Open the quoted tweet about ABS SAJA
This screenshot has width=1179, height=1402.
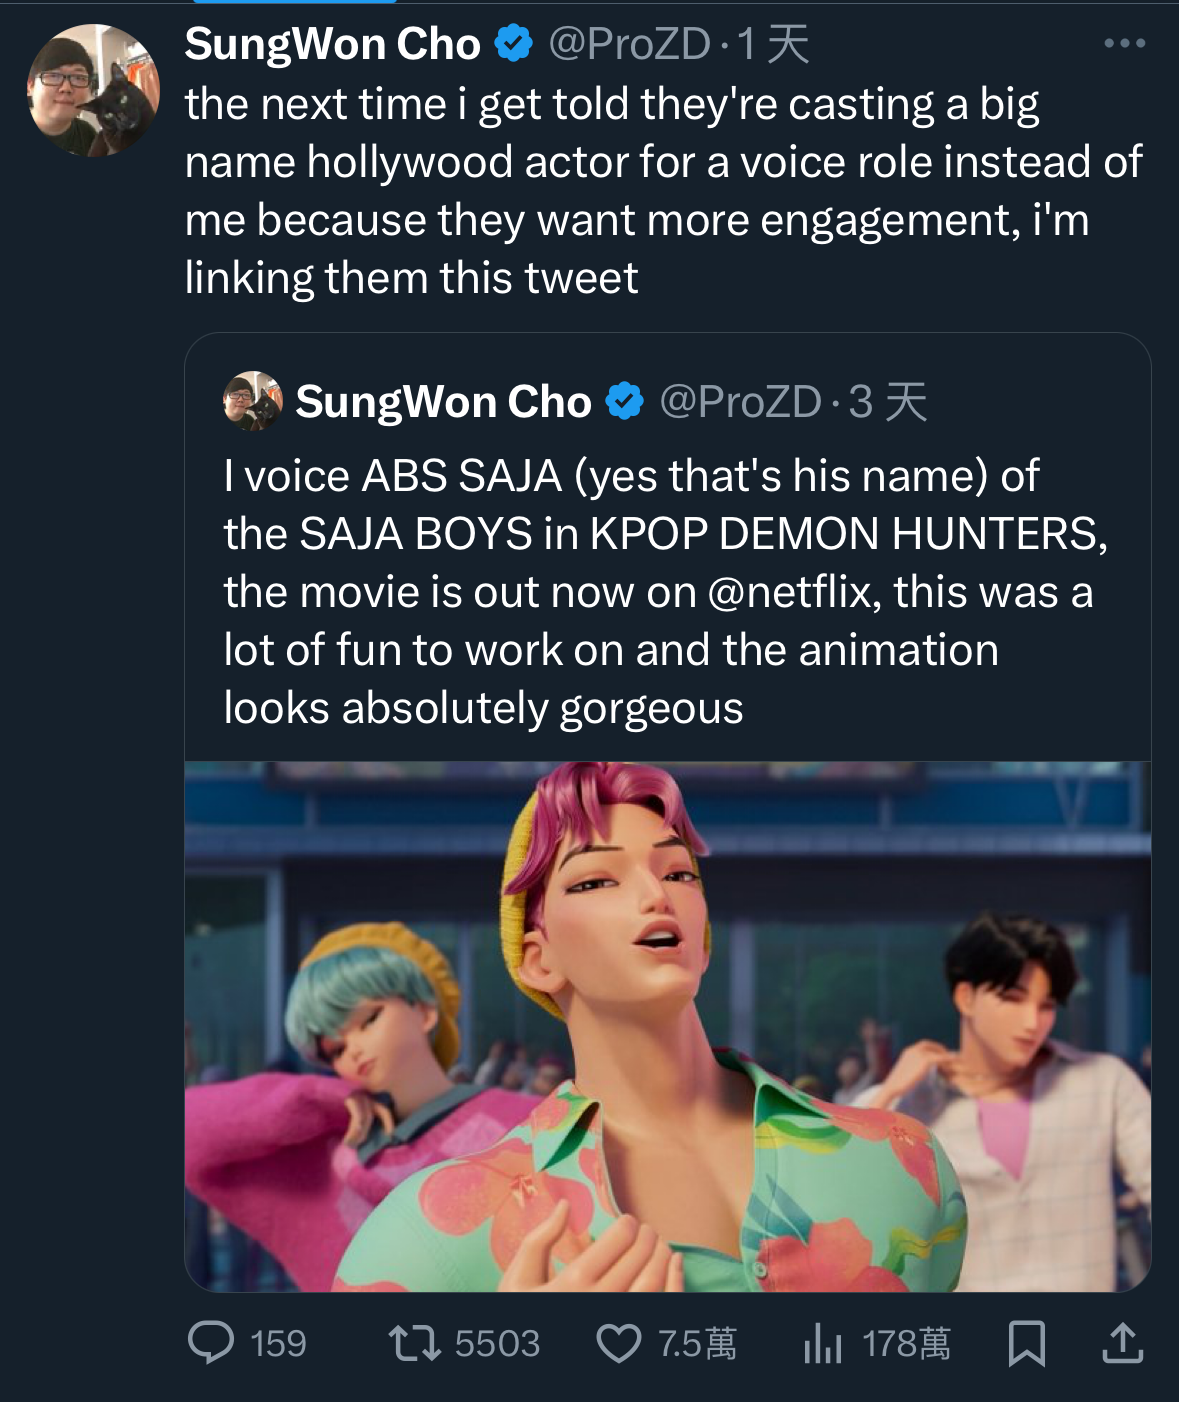tap(666, 590)
